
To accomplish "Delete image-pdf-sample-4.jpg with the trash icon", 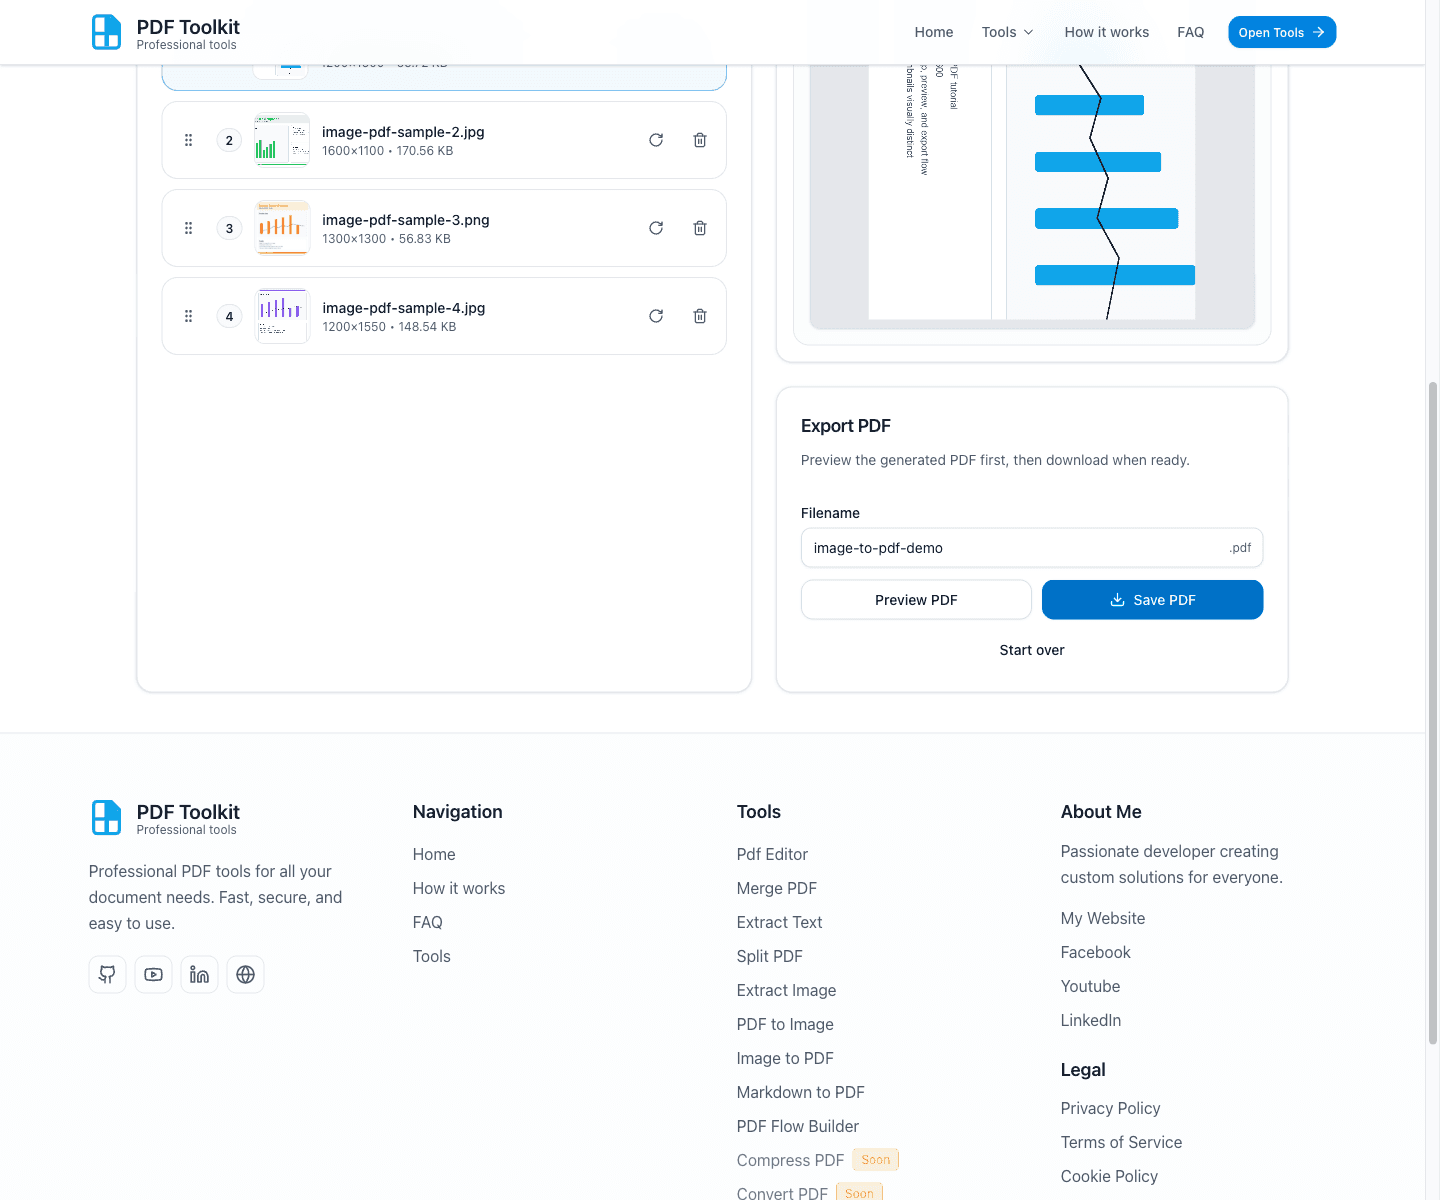I will point(700,316).
